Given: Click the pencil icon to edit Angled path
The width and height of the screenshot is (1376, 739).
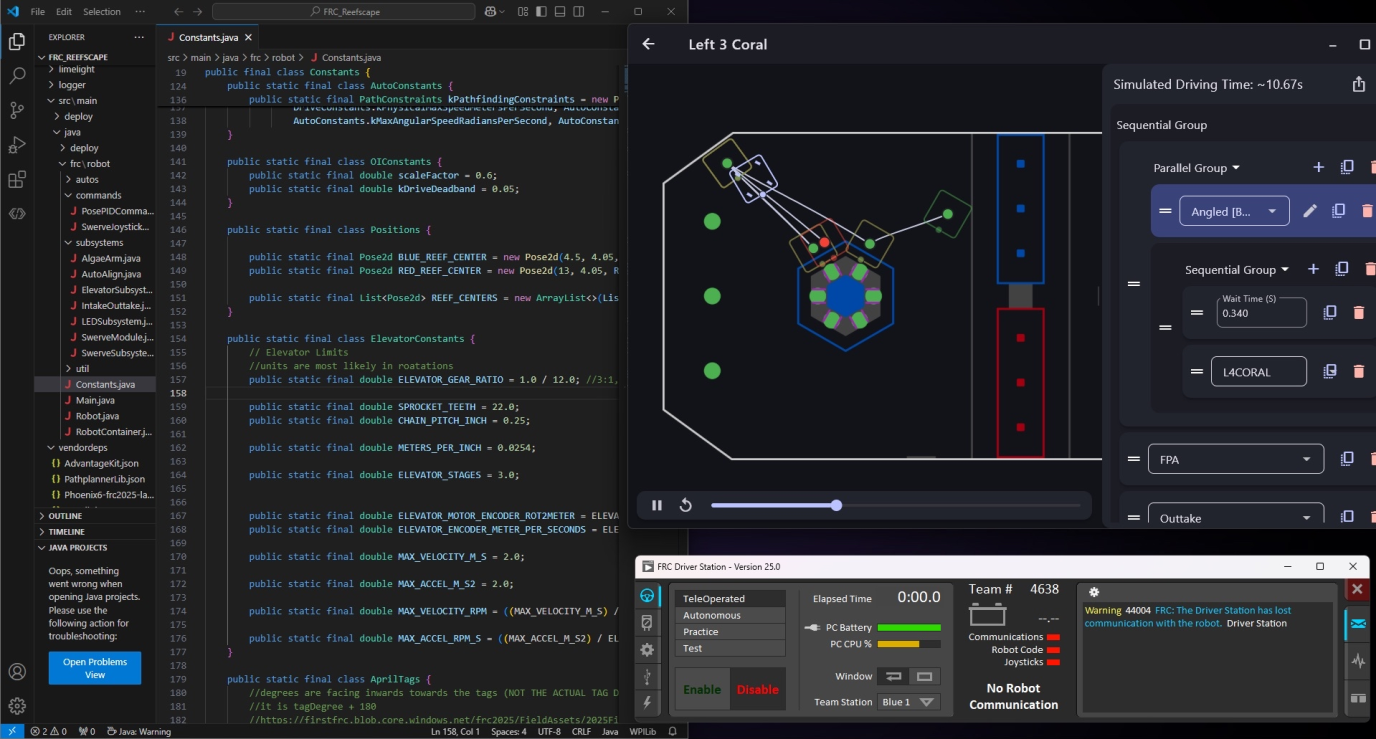Looking at the screenshot, I should pyautogui.click(x=1310, y=211).
